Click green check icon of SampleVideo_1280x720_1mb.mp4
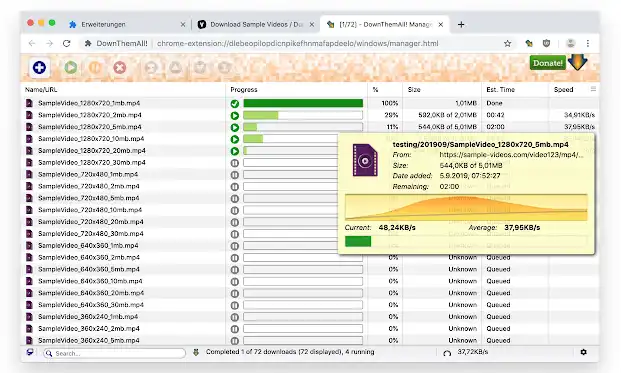Viewport: 621px width, 373px height. 234,104
